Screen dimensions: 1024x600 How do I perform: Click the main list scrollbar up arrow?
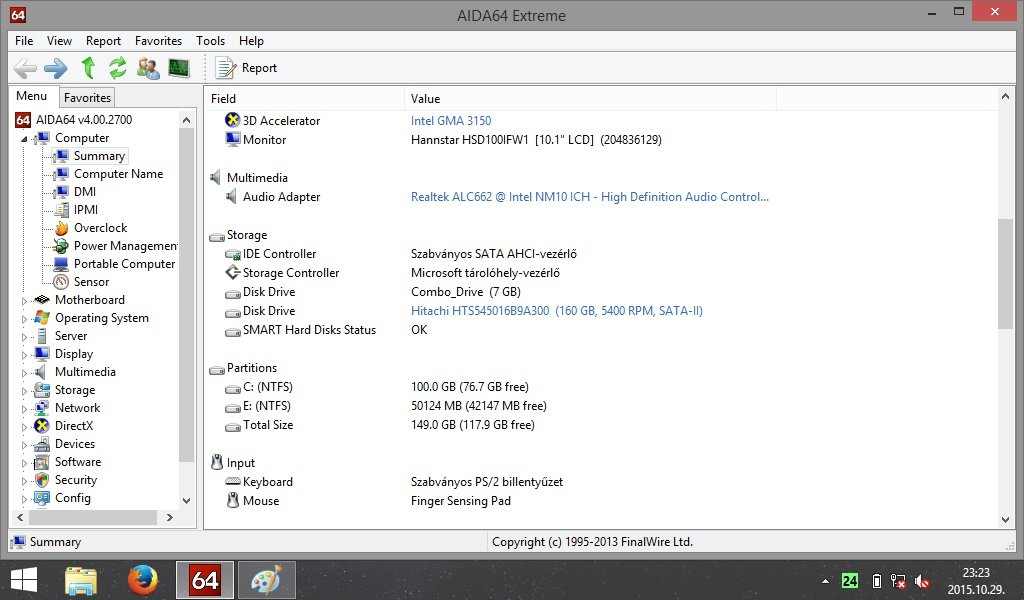1005,97
